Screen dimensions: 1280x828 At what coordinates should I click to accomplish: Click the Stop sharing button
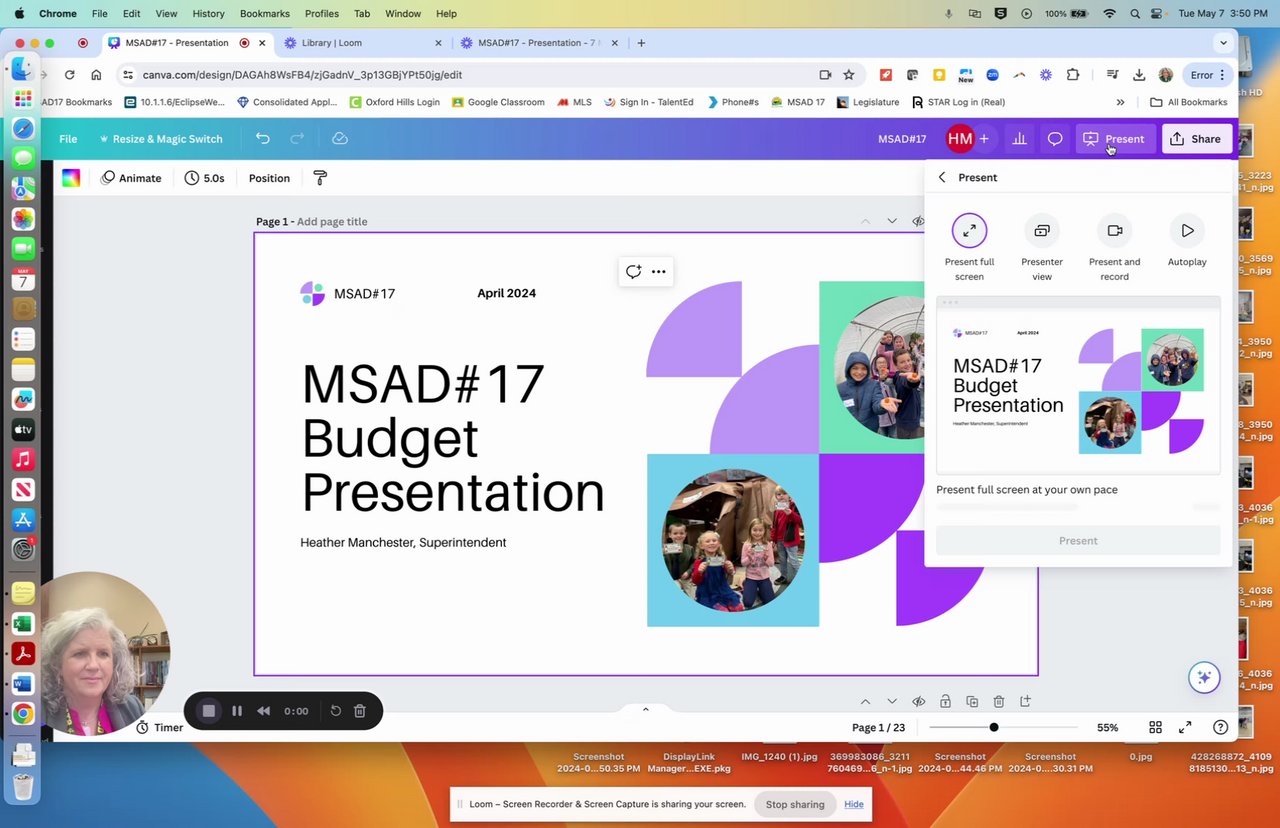795,804
